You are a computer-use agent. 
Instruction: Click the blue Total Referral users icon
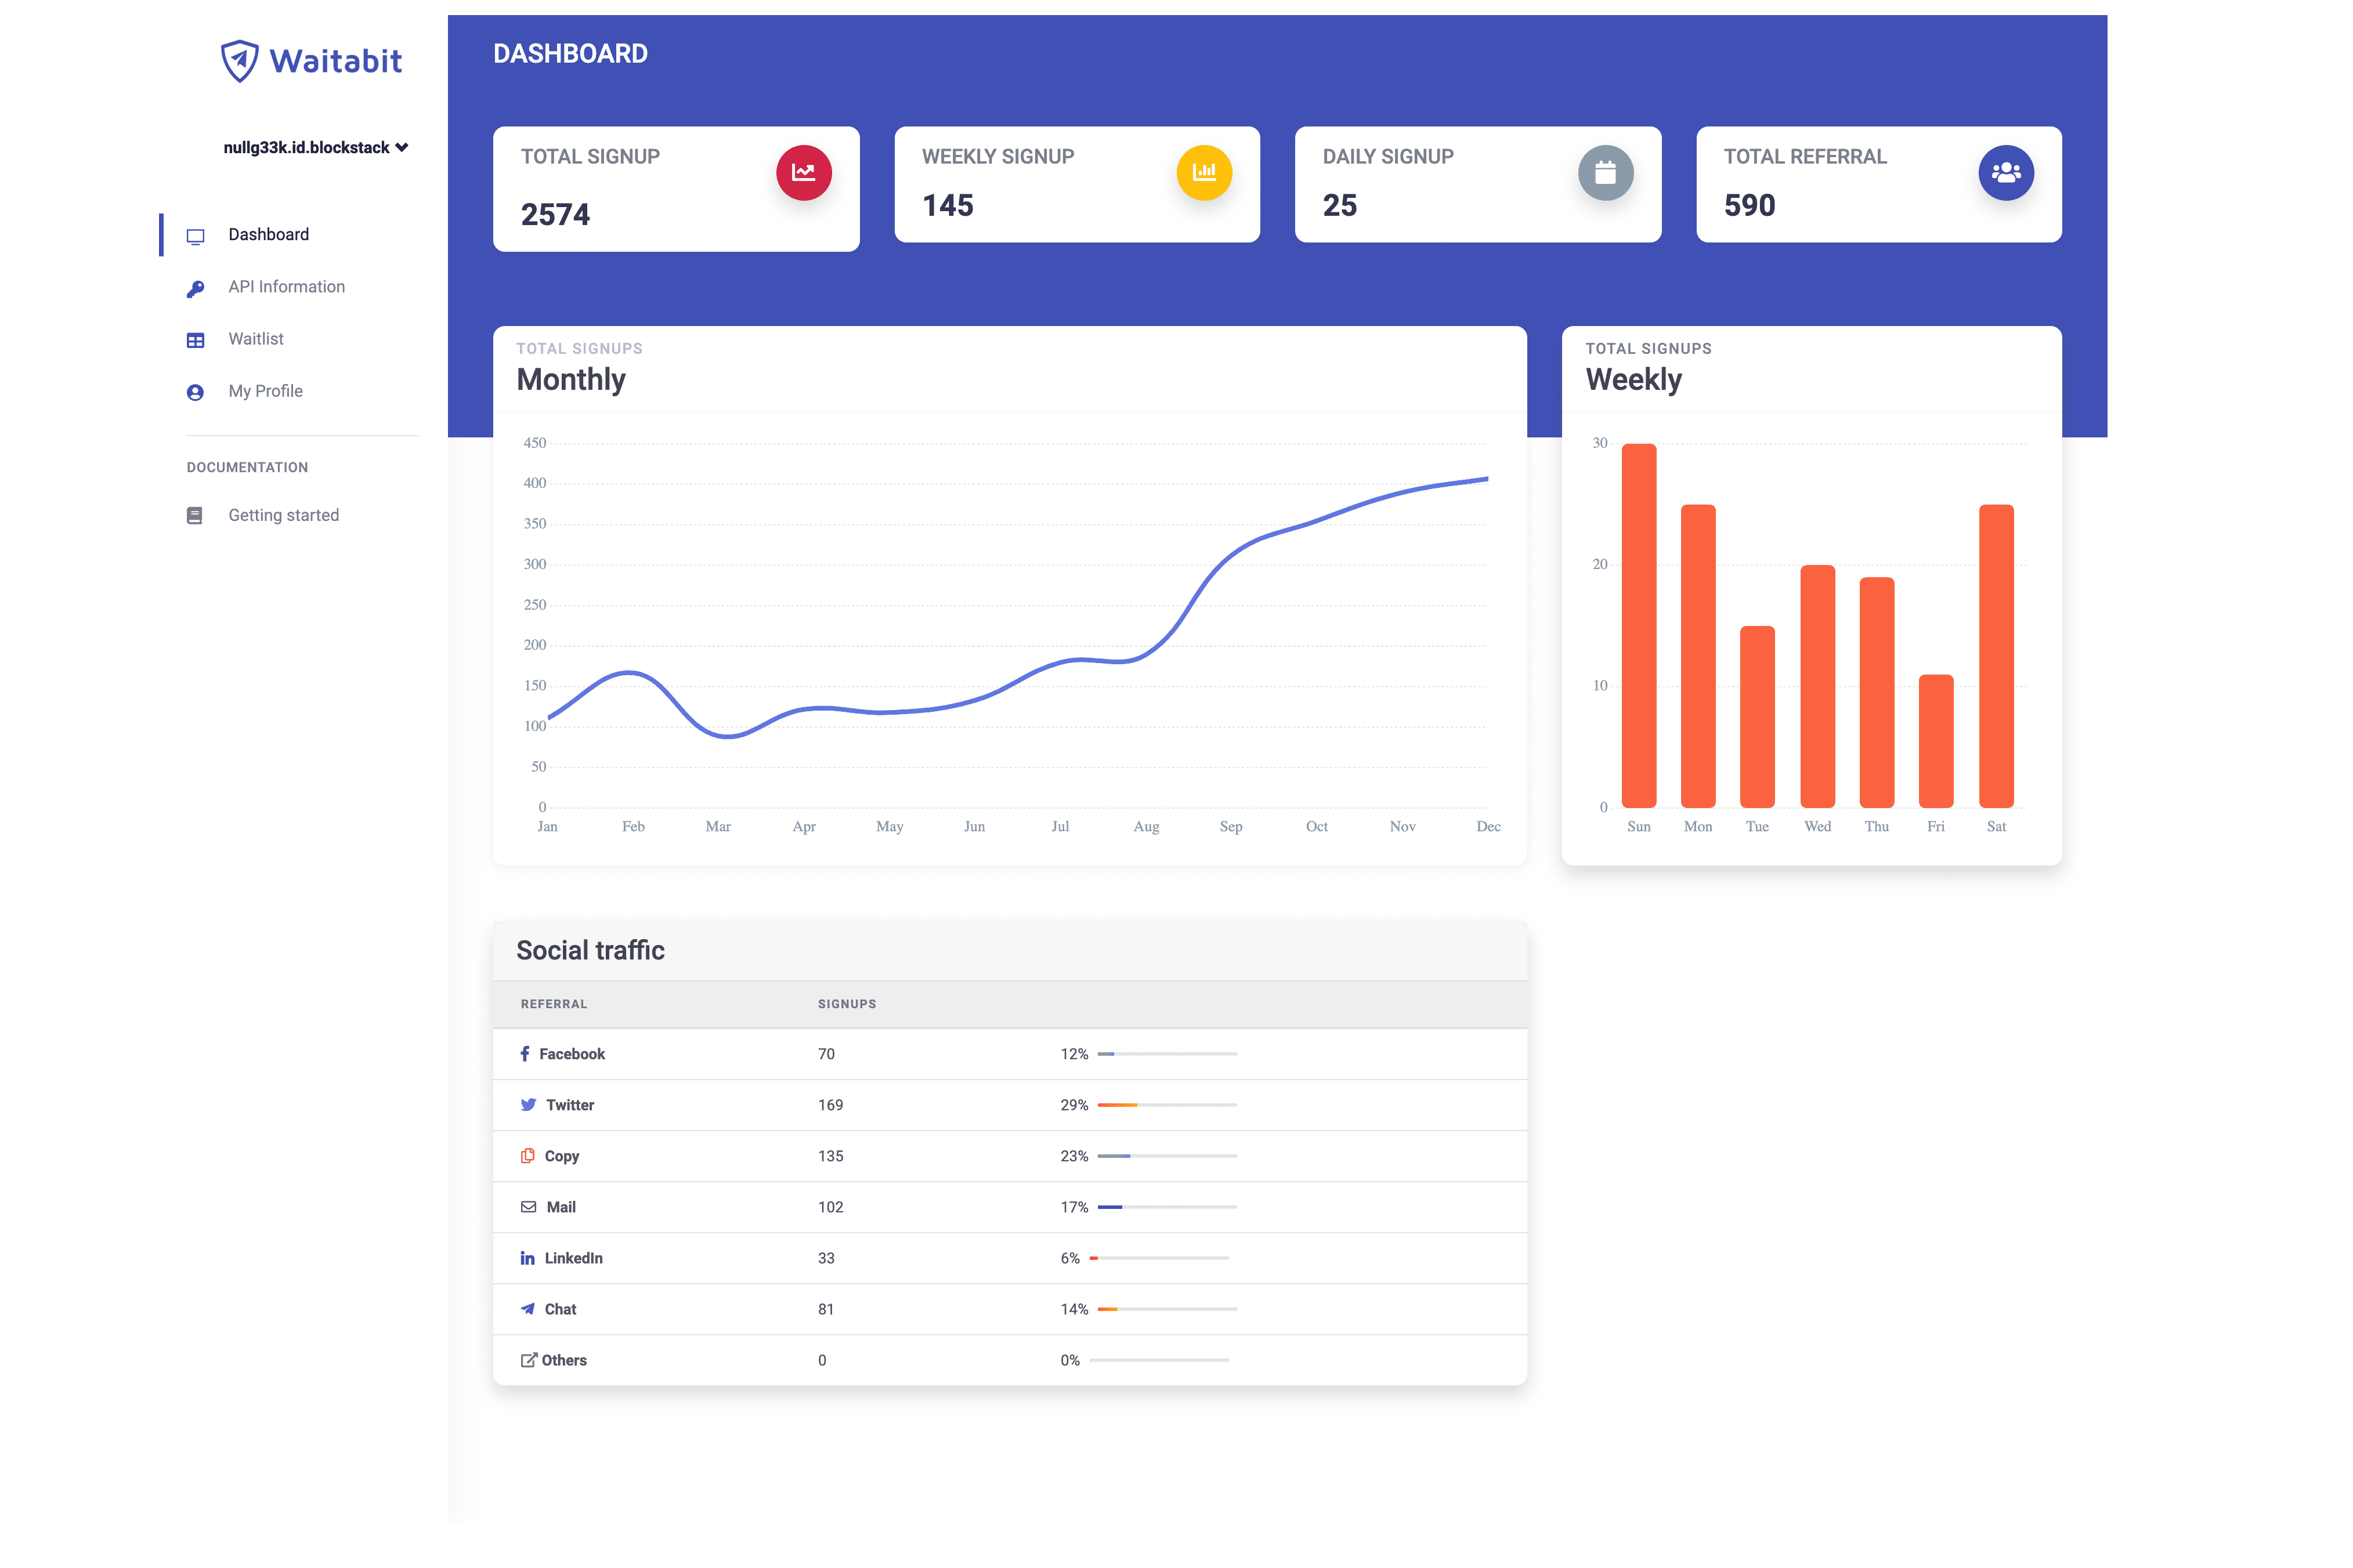2005,172
